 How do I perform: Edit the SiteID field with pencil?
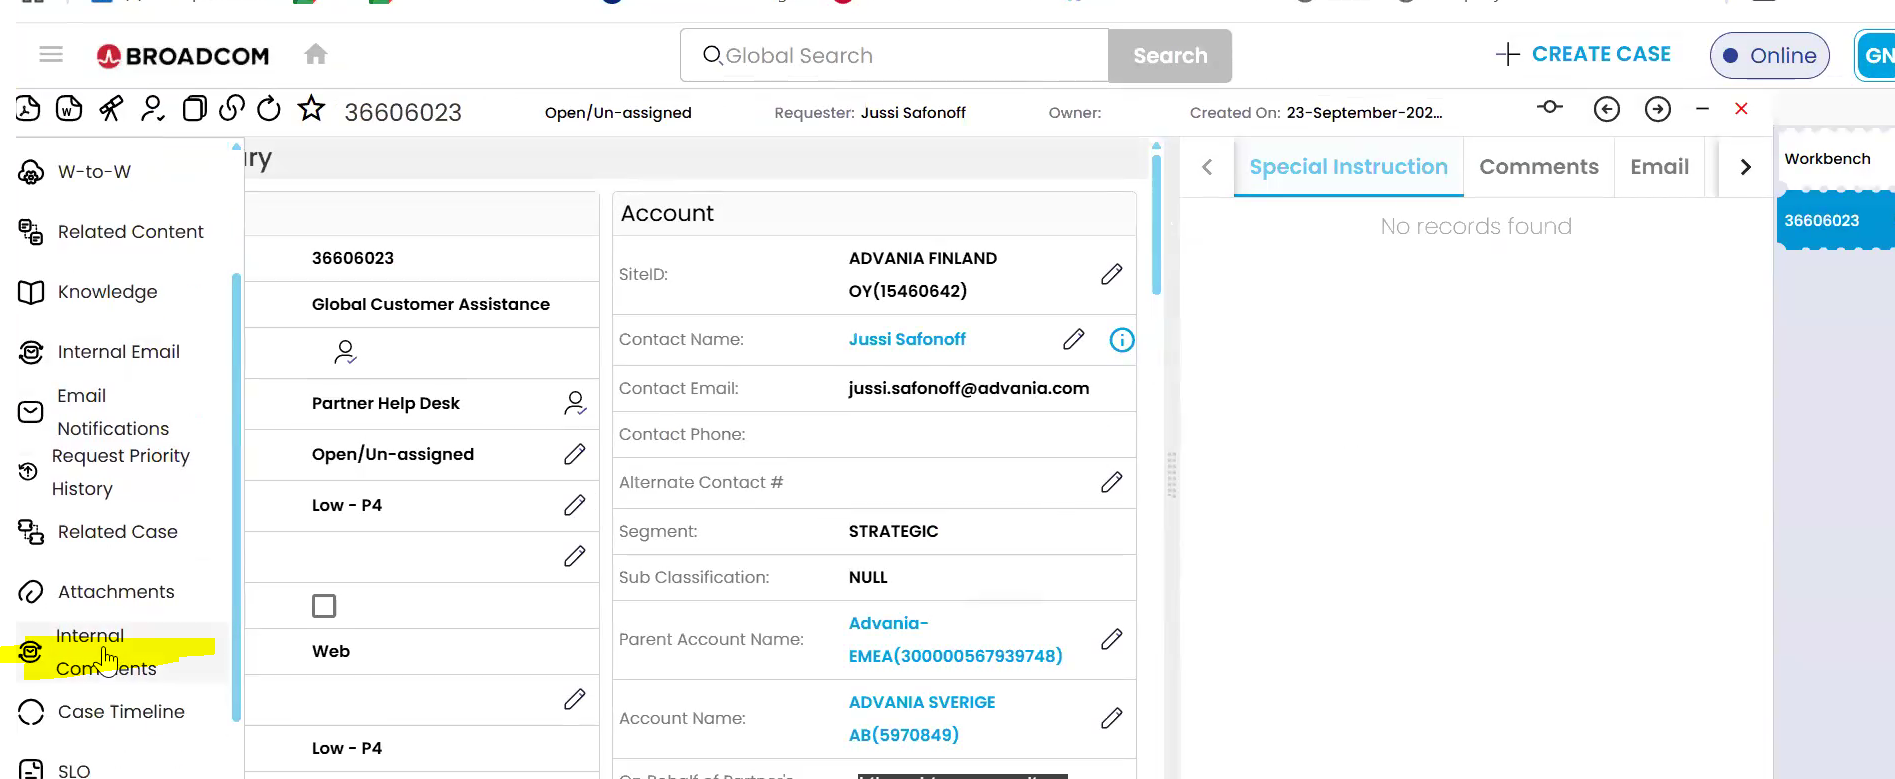coord(1112,274)
